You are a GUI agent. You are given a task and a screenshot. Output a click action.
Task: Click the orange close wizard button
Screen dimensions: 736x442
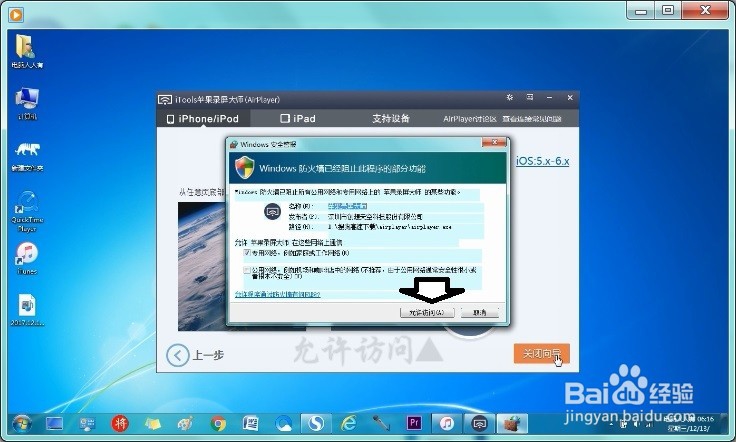click(542, 353)
